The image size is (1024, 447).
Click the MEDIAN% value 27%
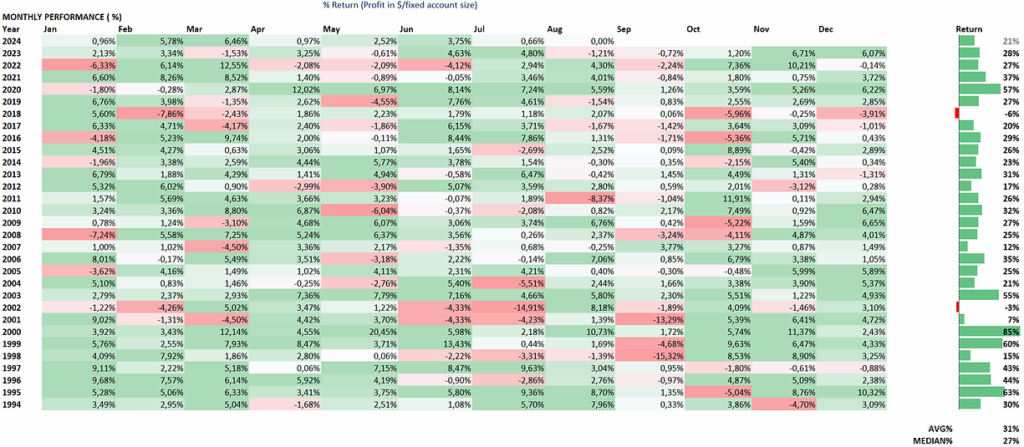point(1012,440)
